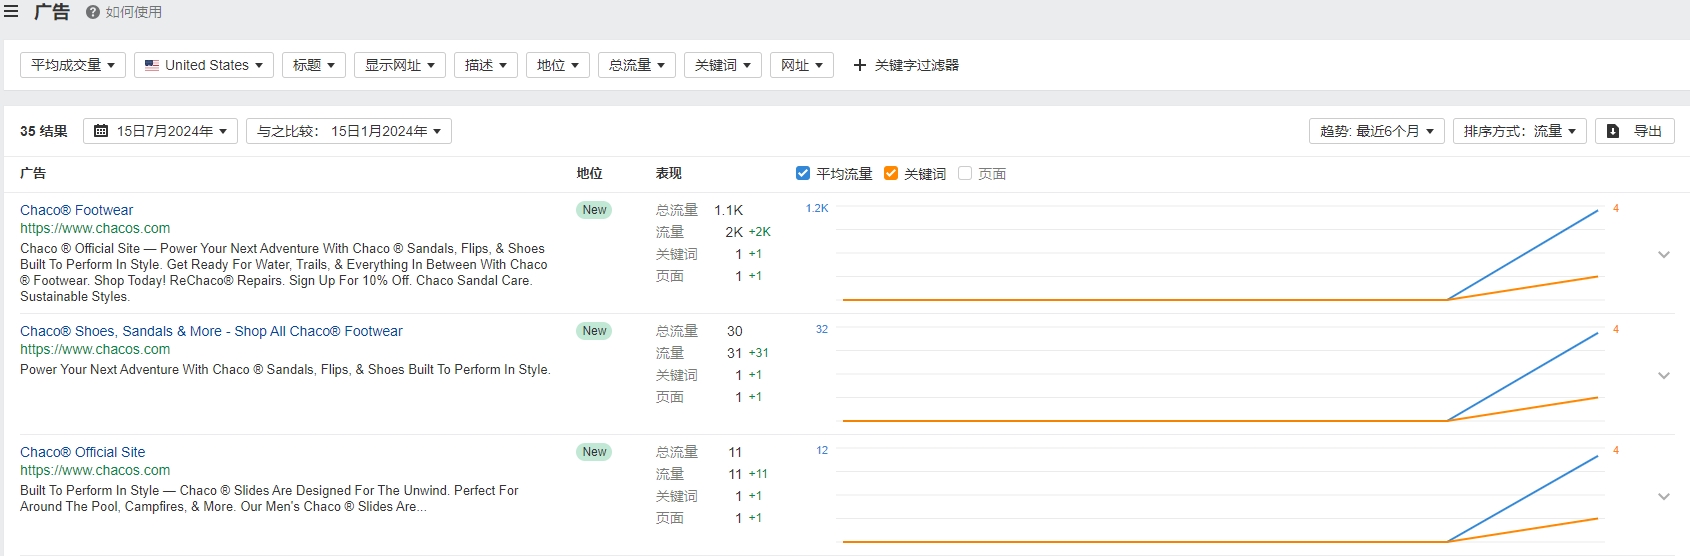The height and width of the screenshot is (556, 1690).
Task: Click chacos.com URL under Chaco® Official Site
Action: (x=95, y=470)
